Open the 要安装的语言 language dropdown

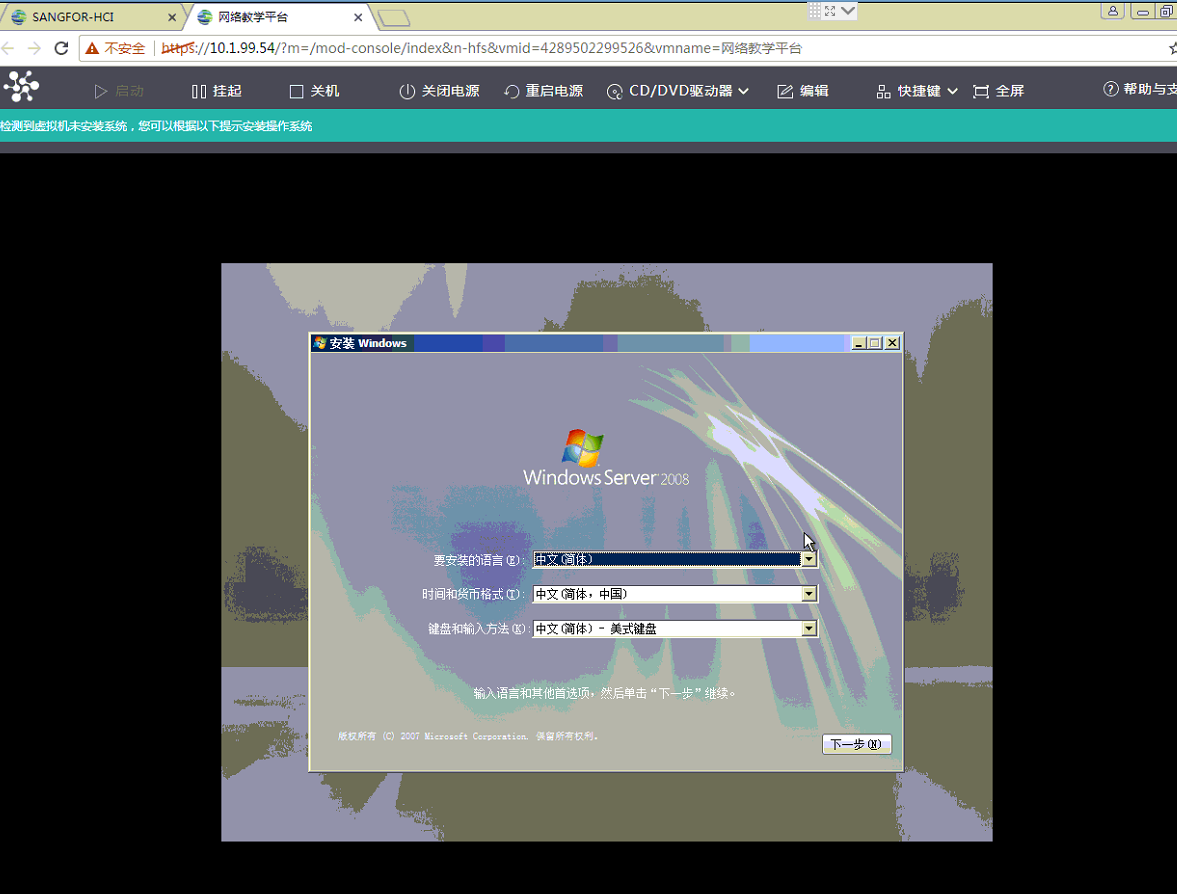click(808, 559)
